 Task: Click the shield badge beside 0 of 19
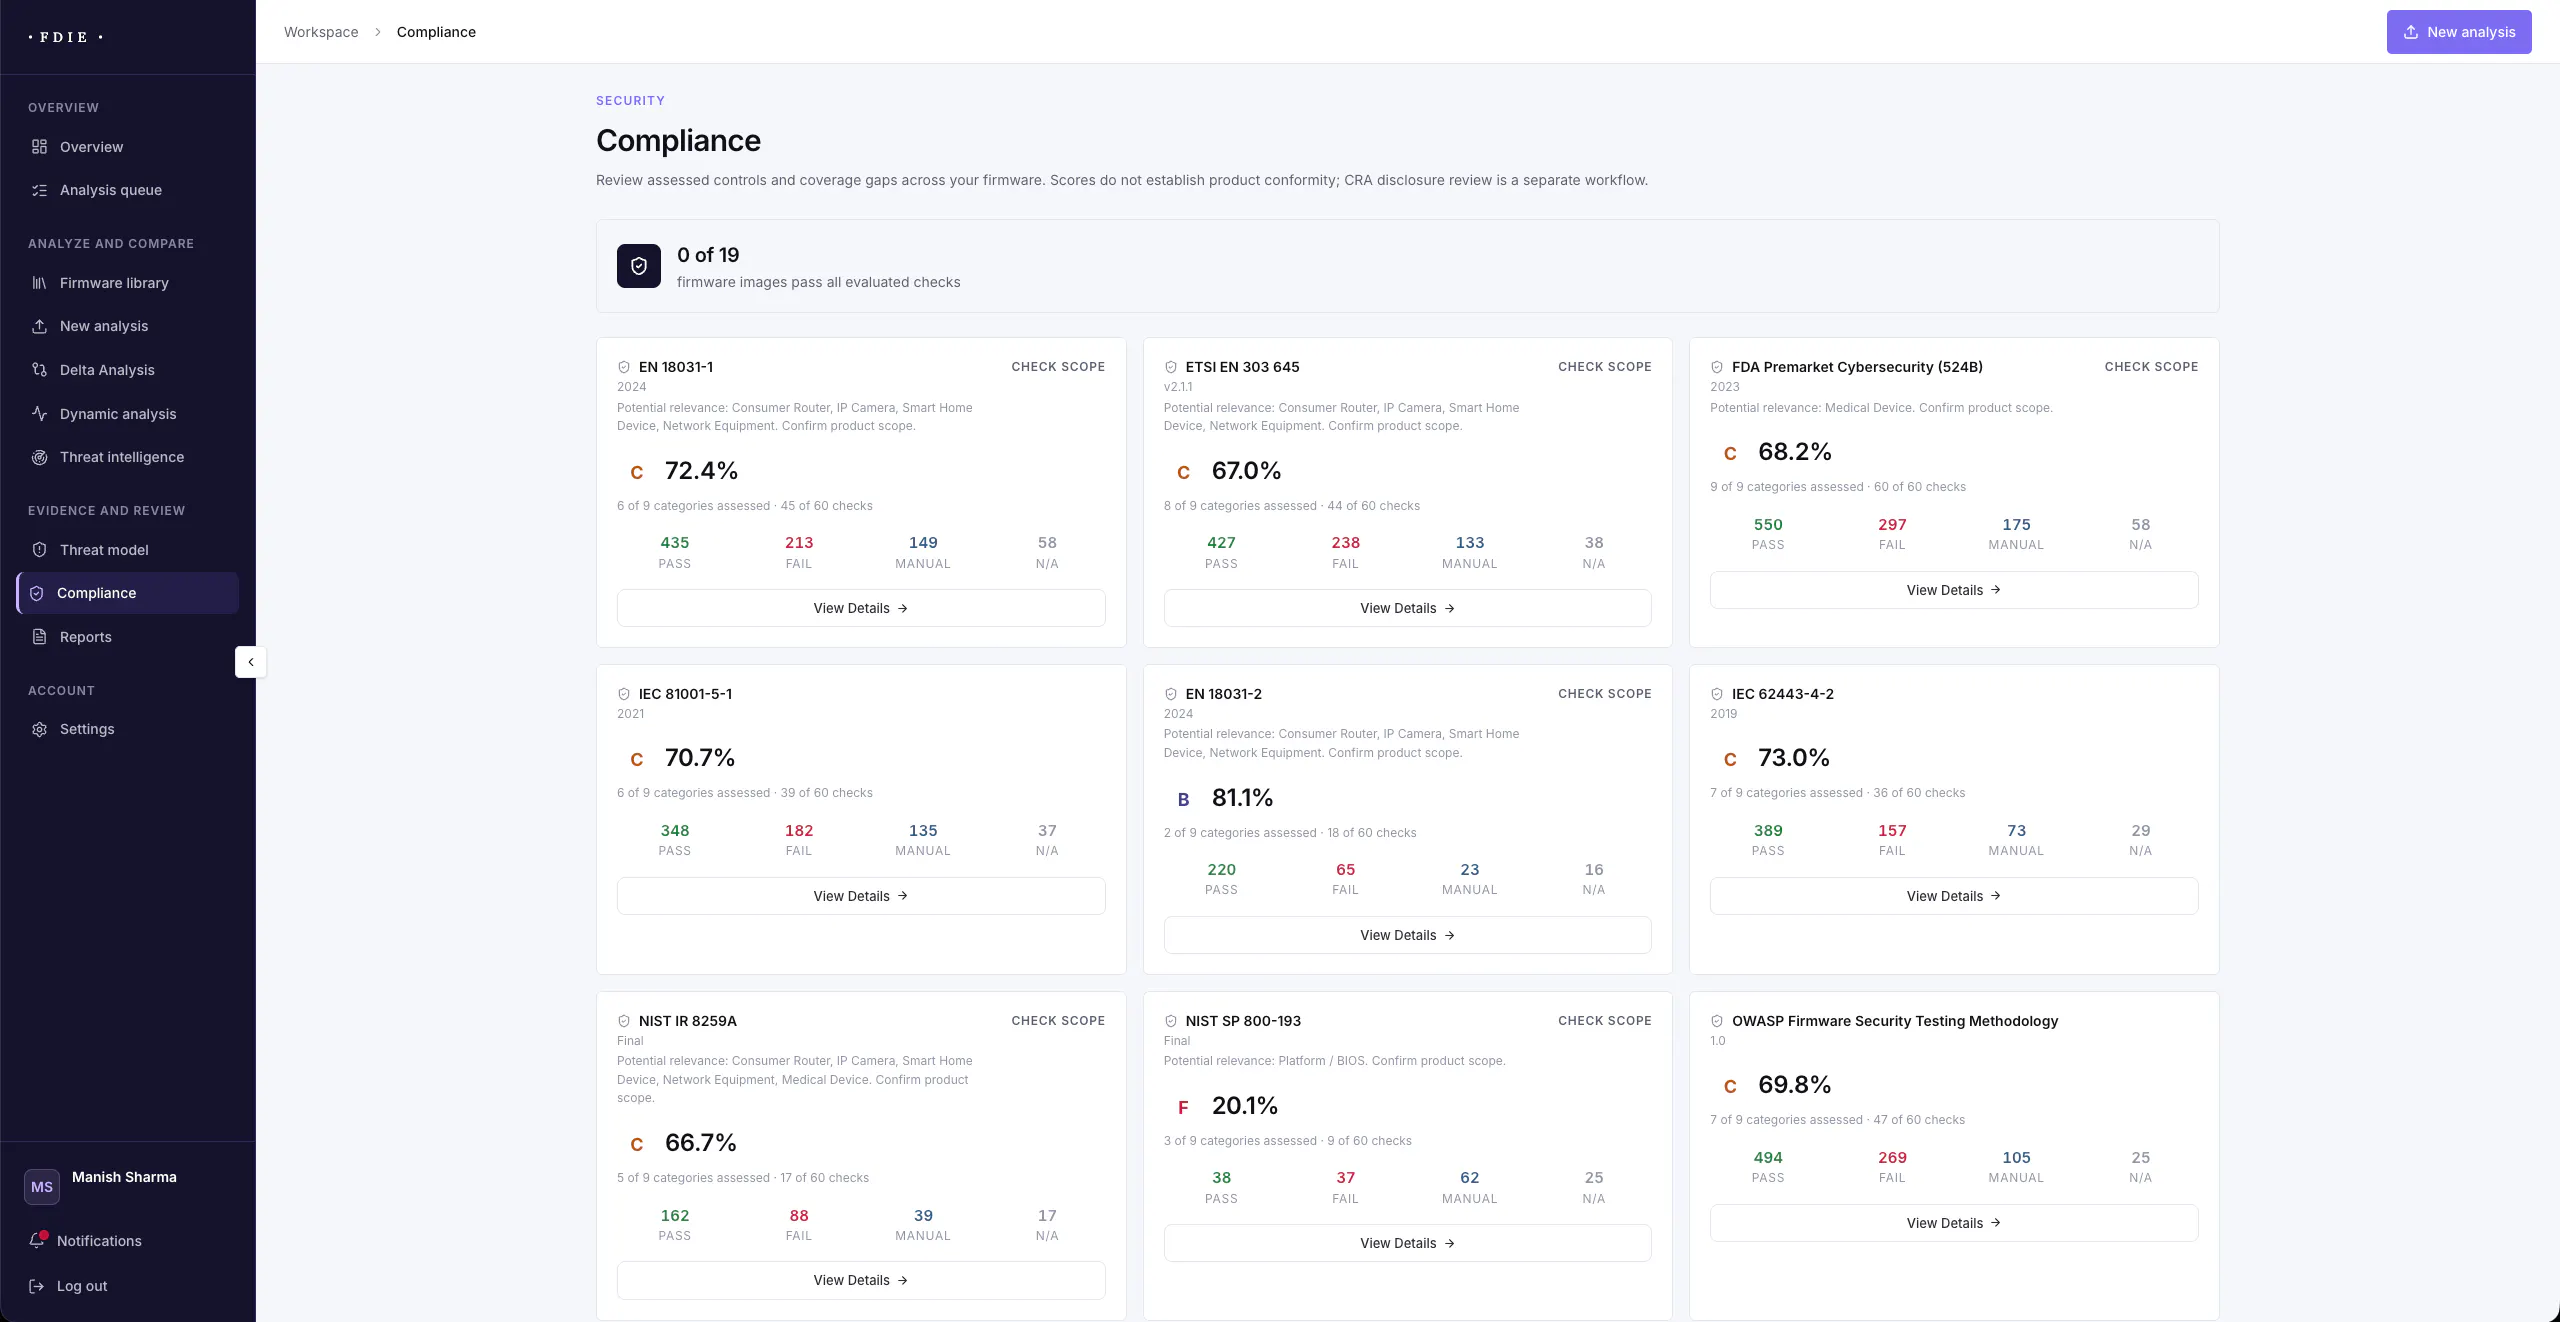pos(639,266)
